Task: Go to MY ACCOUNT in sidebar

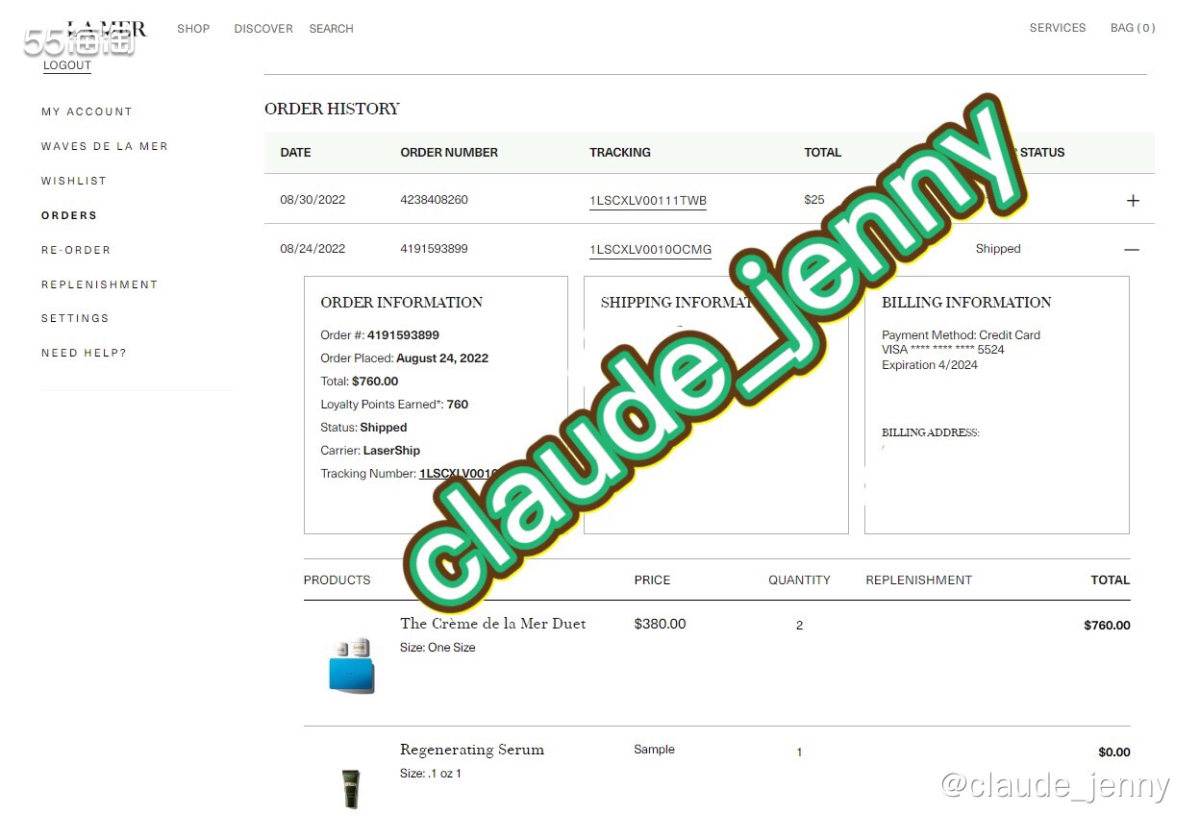Action: coord(86,112)
